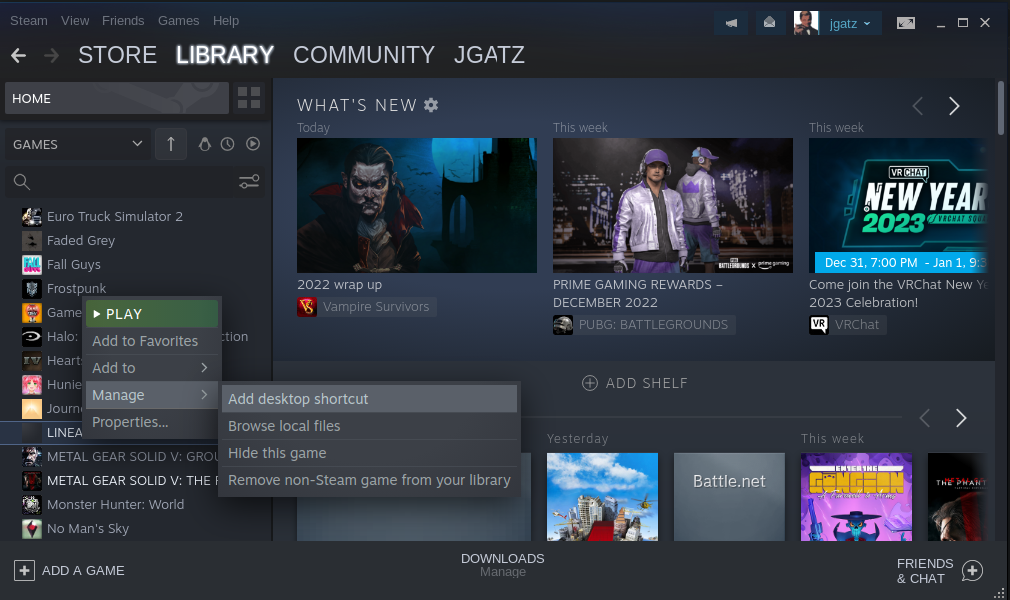Go back with the left arrow

(19, 55)
